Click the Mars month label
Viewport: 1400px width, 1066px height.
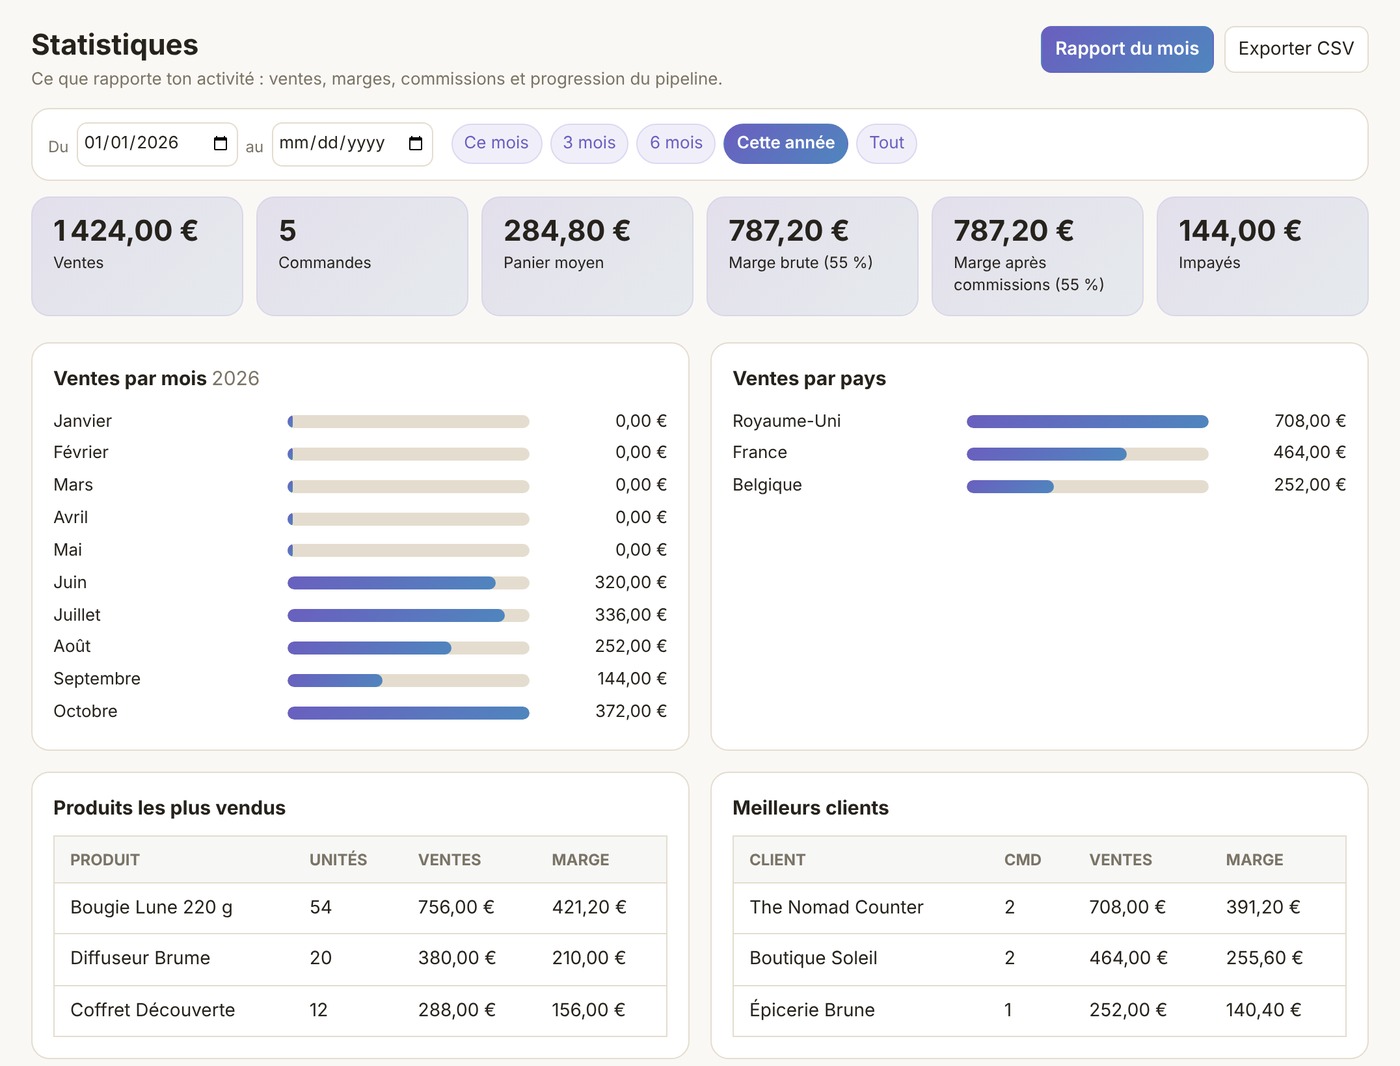[x=73, y=485]
